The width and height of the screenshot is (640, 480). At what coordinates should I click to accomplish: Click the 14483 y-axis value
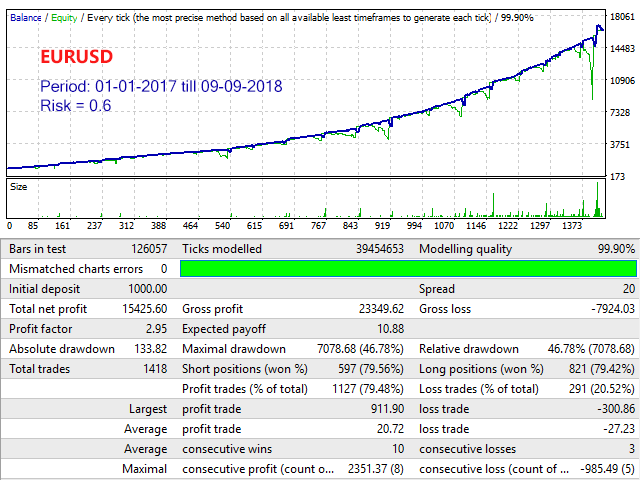(622, 49)
